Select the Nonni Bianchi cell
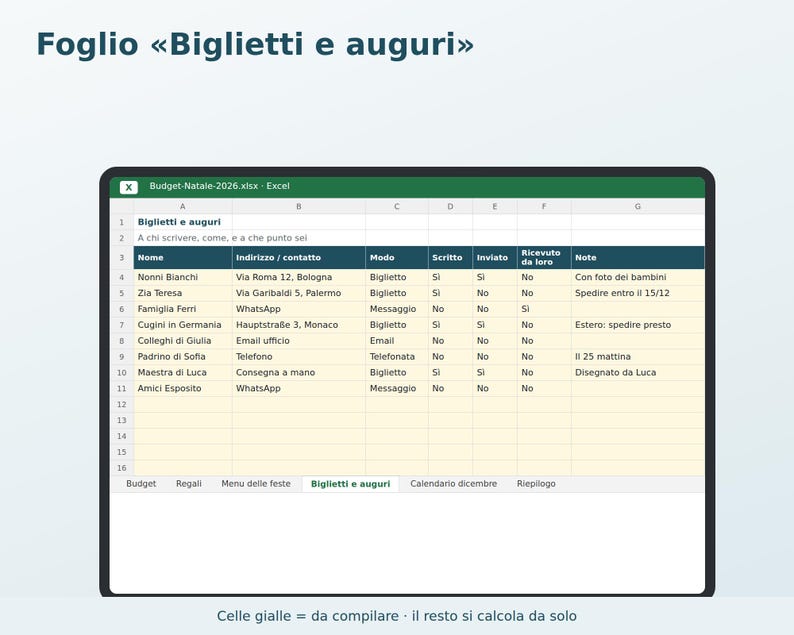Viewport: 794px width, 635px height. [x=183, y=277]
